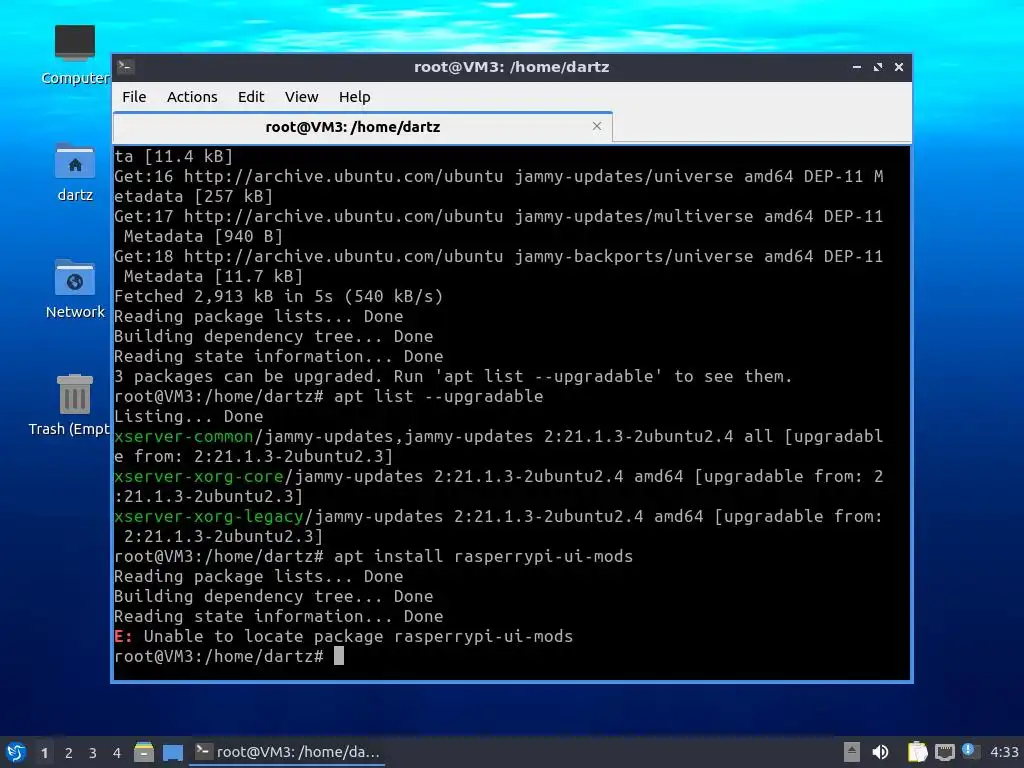Open the Network desktop icon
Image resolution: width=1024 pixels, height=768 pixels.
tap(74, 289)
